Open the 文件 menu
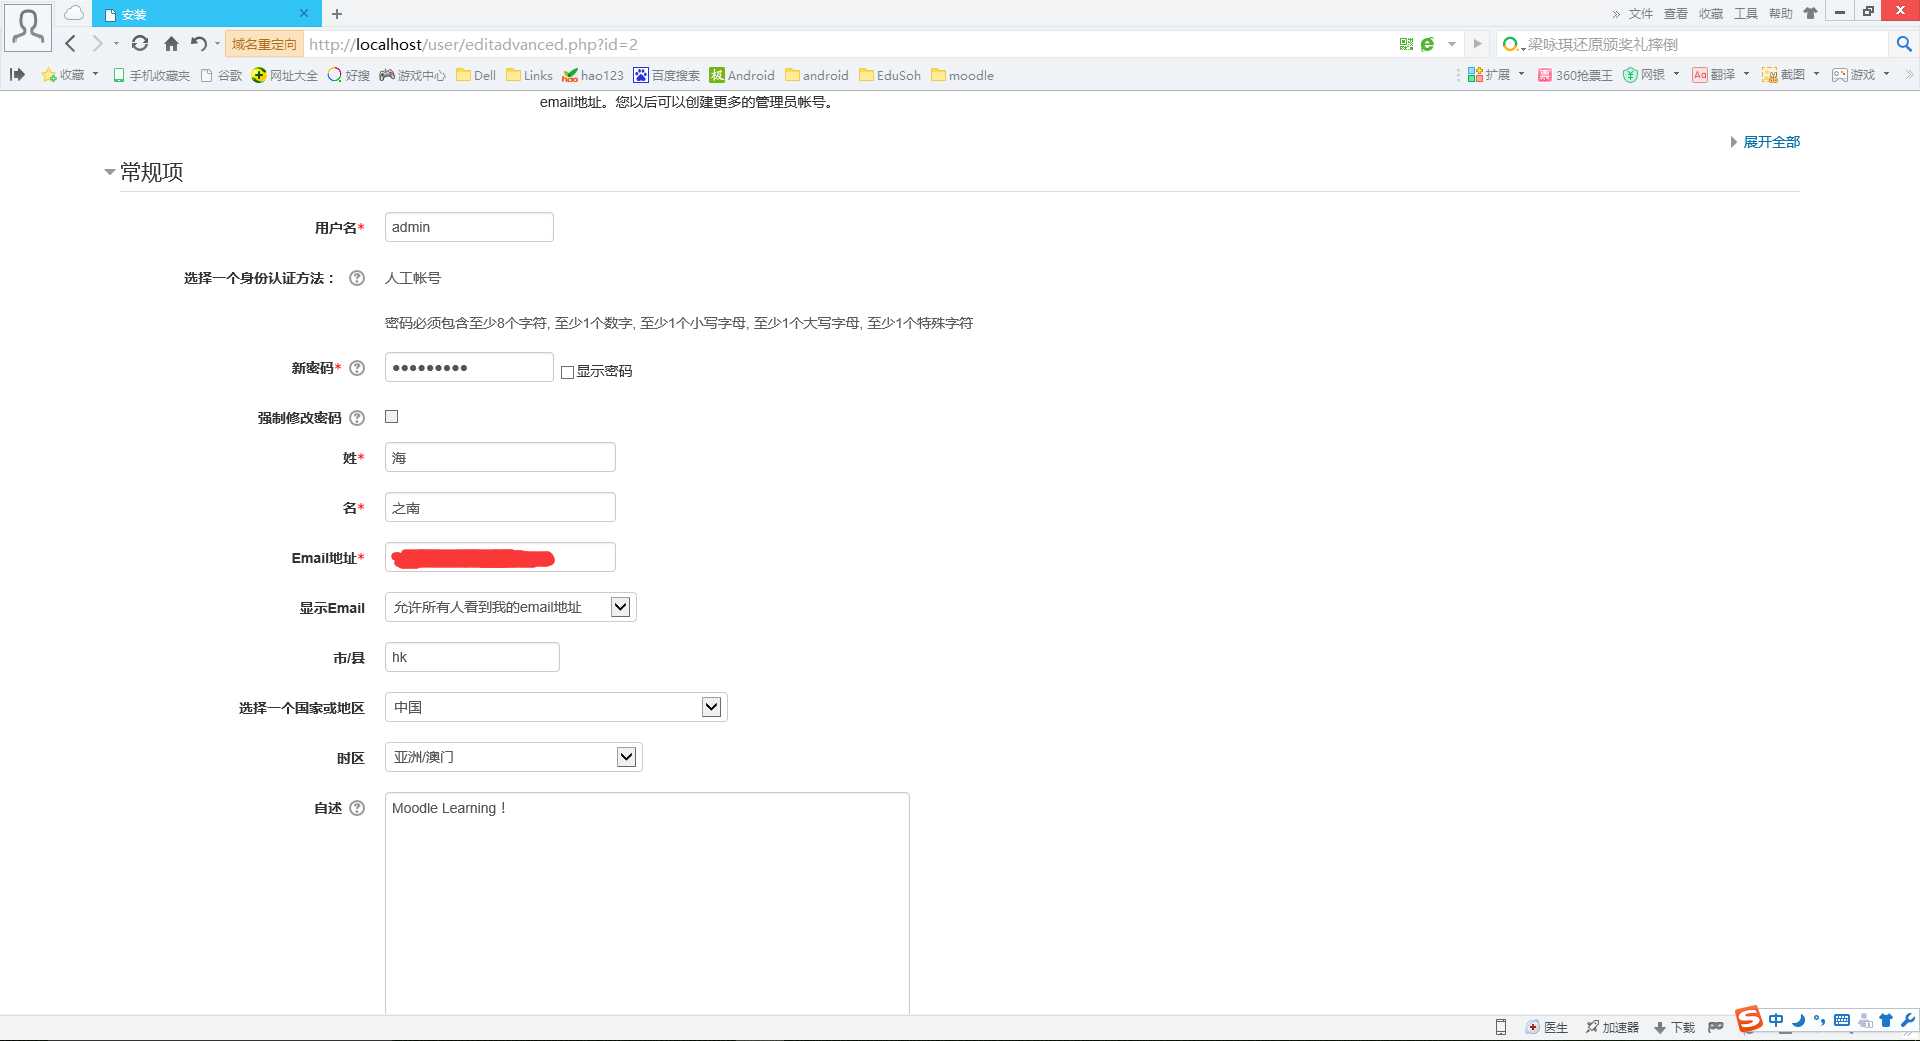The height and width of the screenshot is (1041, 1920). (x=1641, y=14)
